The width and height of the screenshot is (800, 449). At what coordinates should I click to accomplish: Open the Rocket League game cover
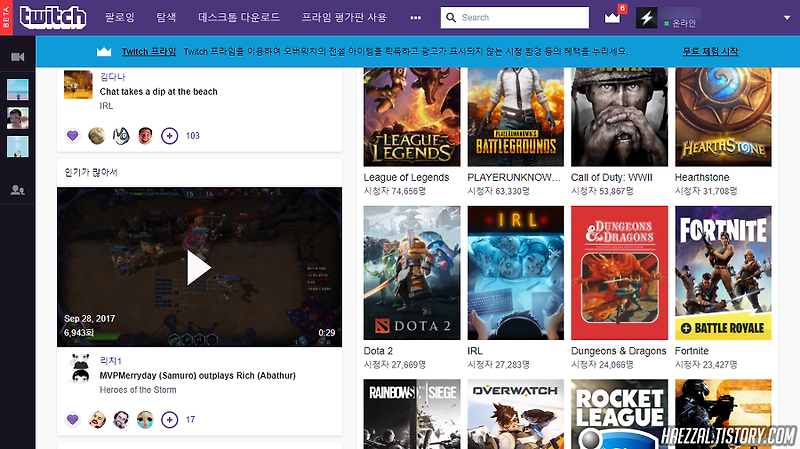pos(619,414)
